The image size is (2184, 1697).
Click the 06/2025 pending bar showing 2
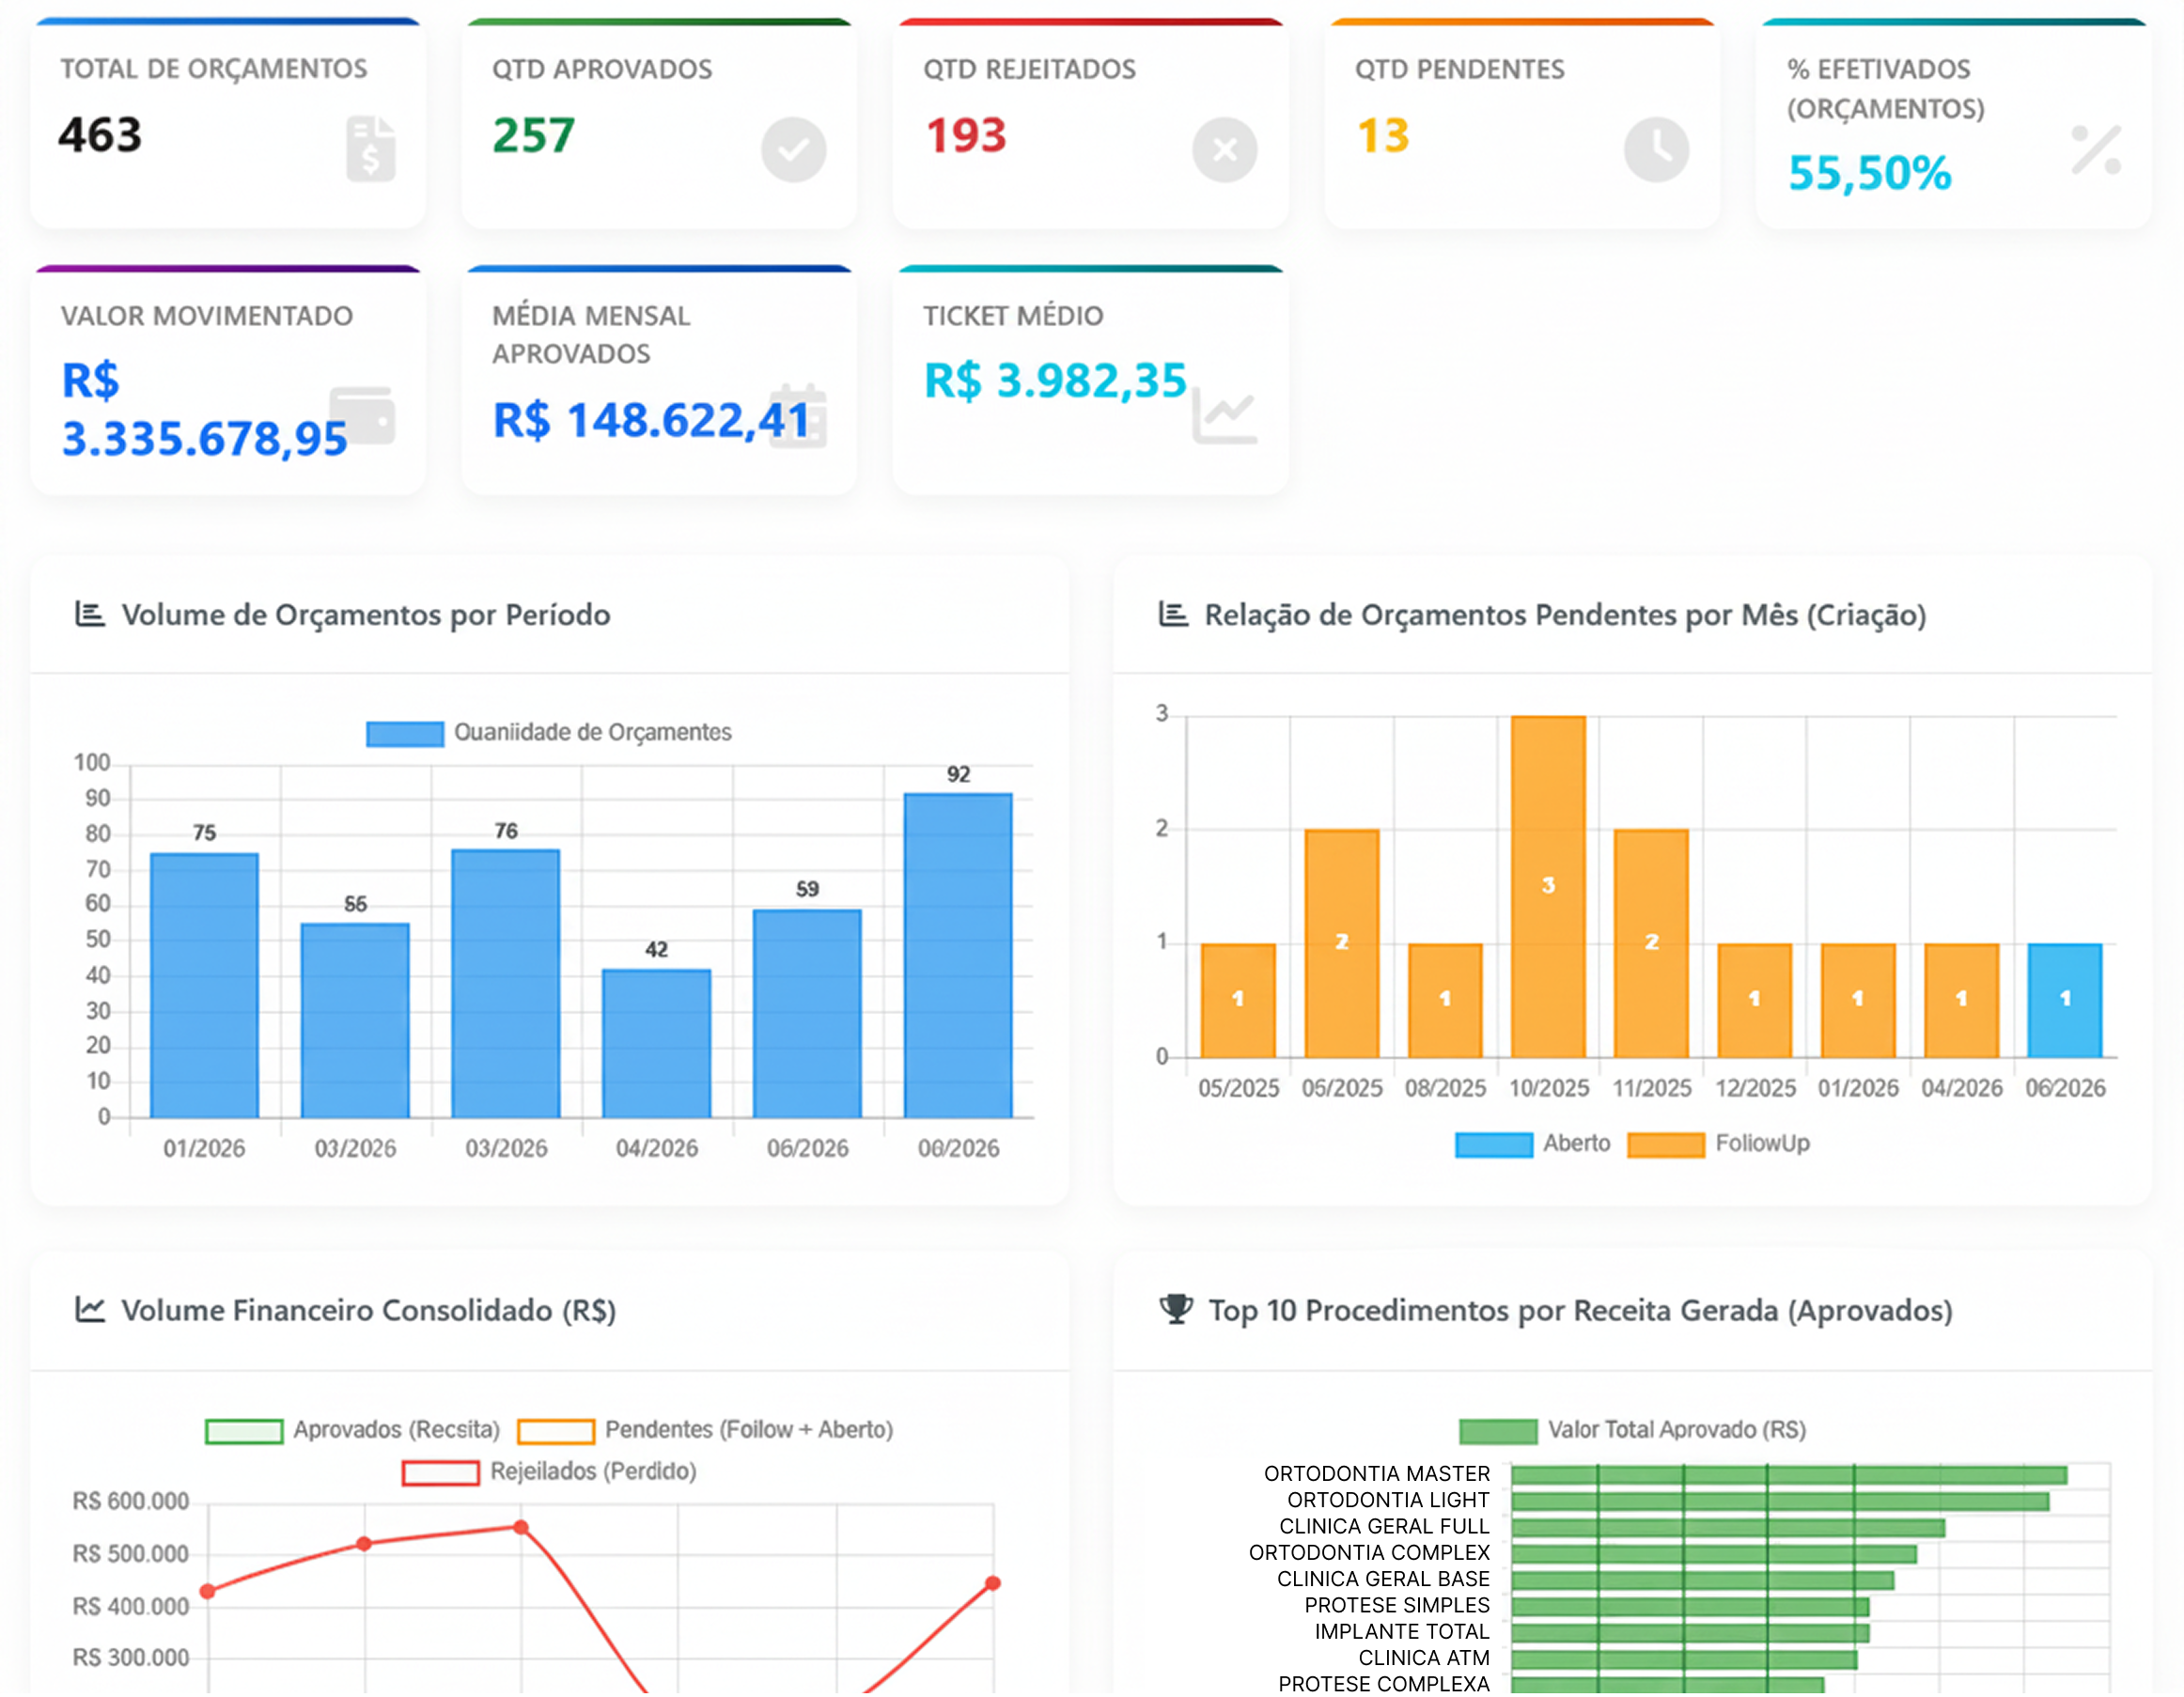pyautogui.click(x=1342, y=944)
